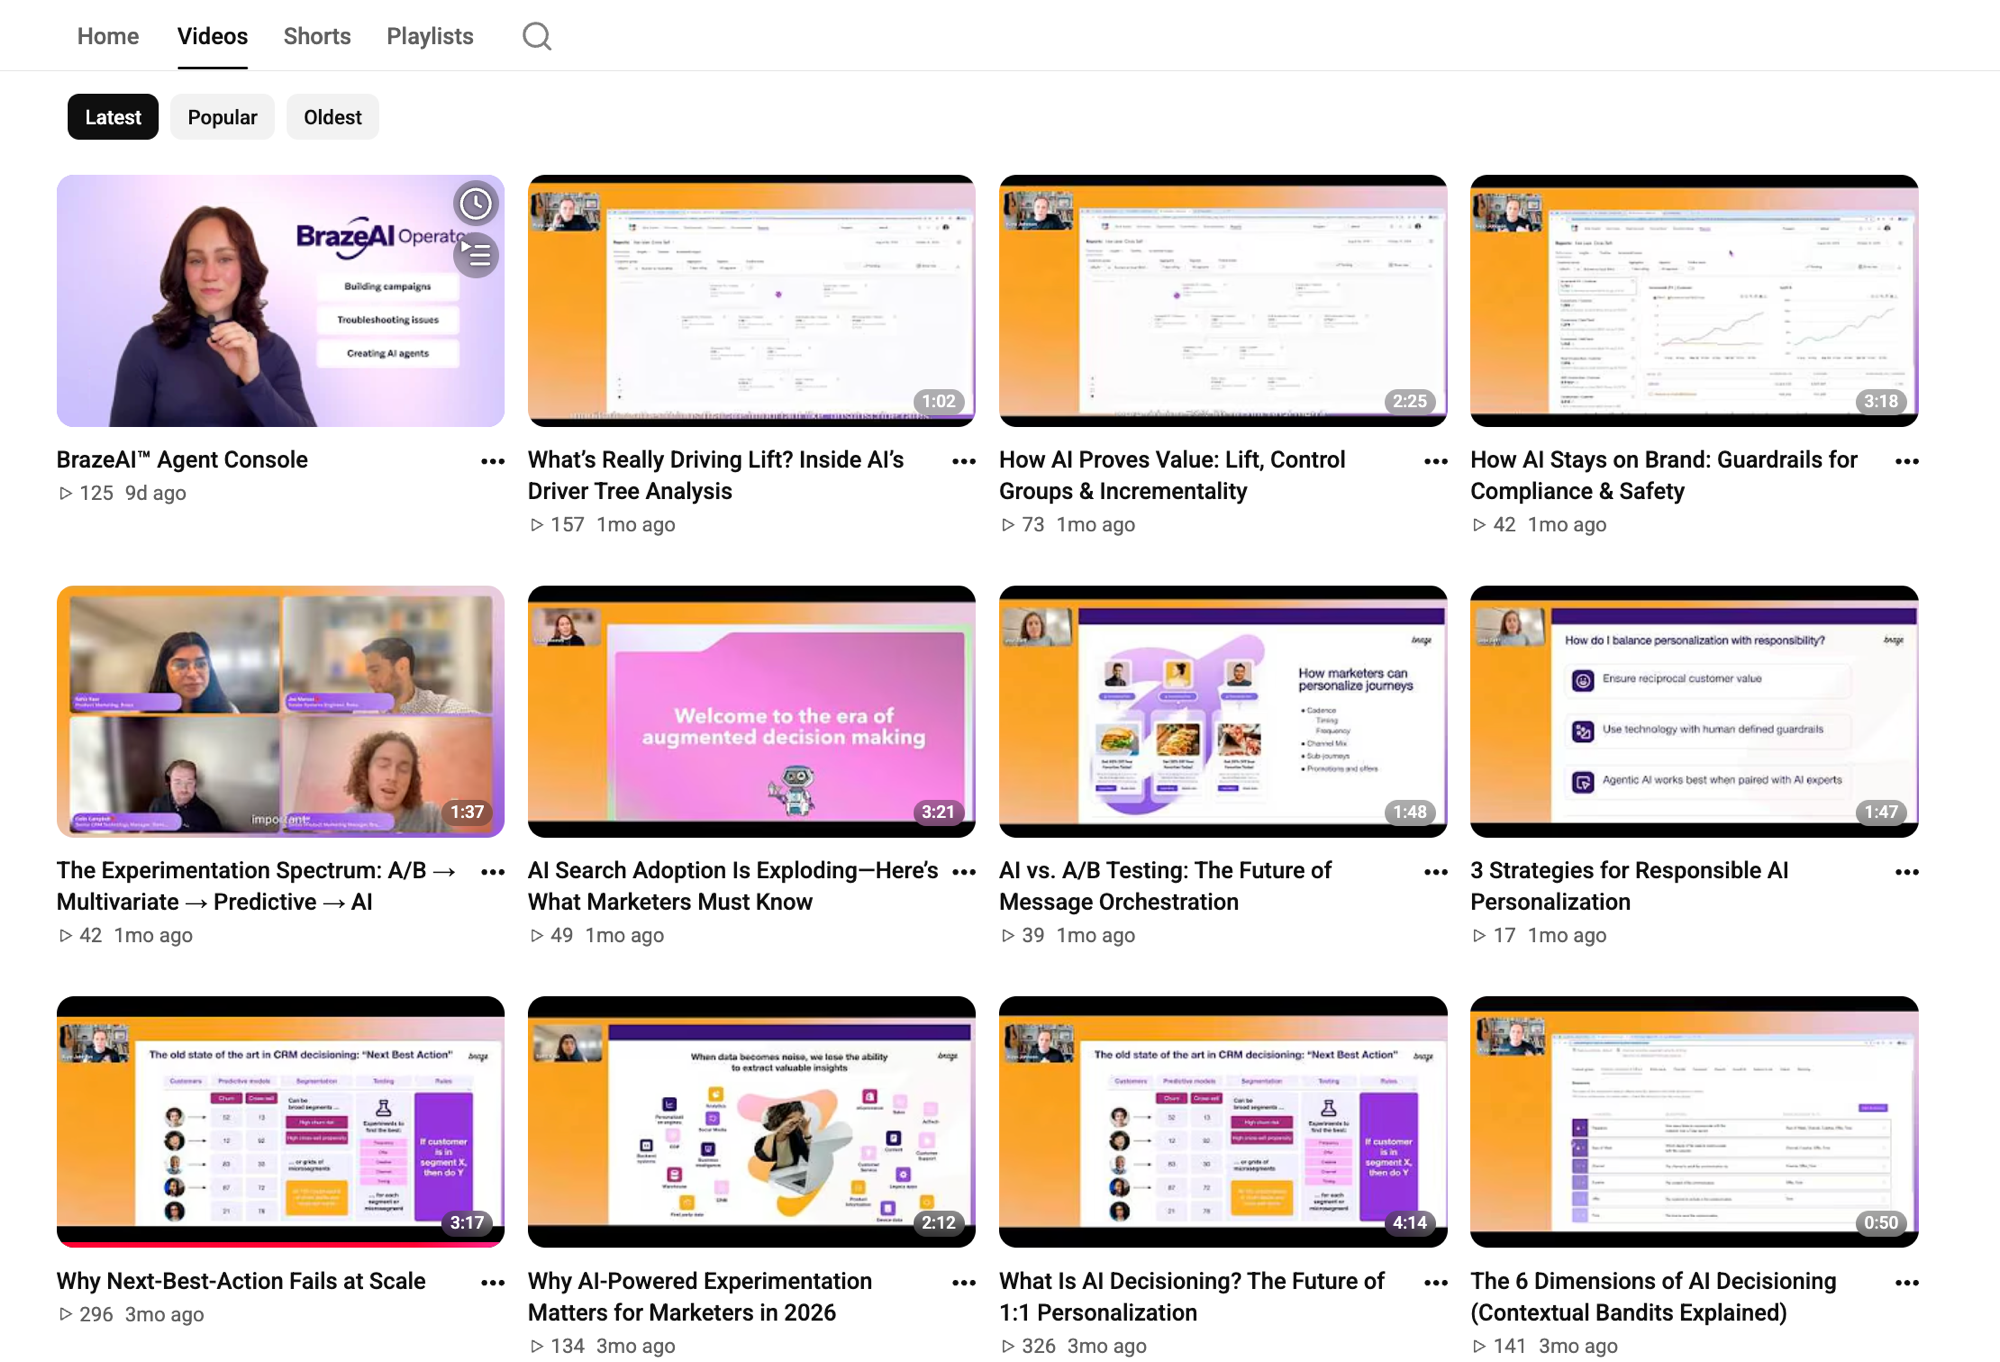Play the augmented decision making thumbnail
The width and height of the screenshot is (2000, 1362).
click(751, 712)
